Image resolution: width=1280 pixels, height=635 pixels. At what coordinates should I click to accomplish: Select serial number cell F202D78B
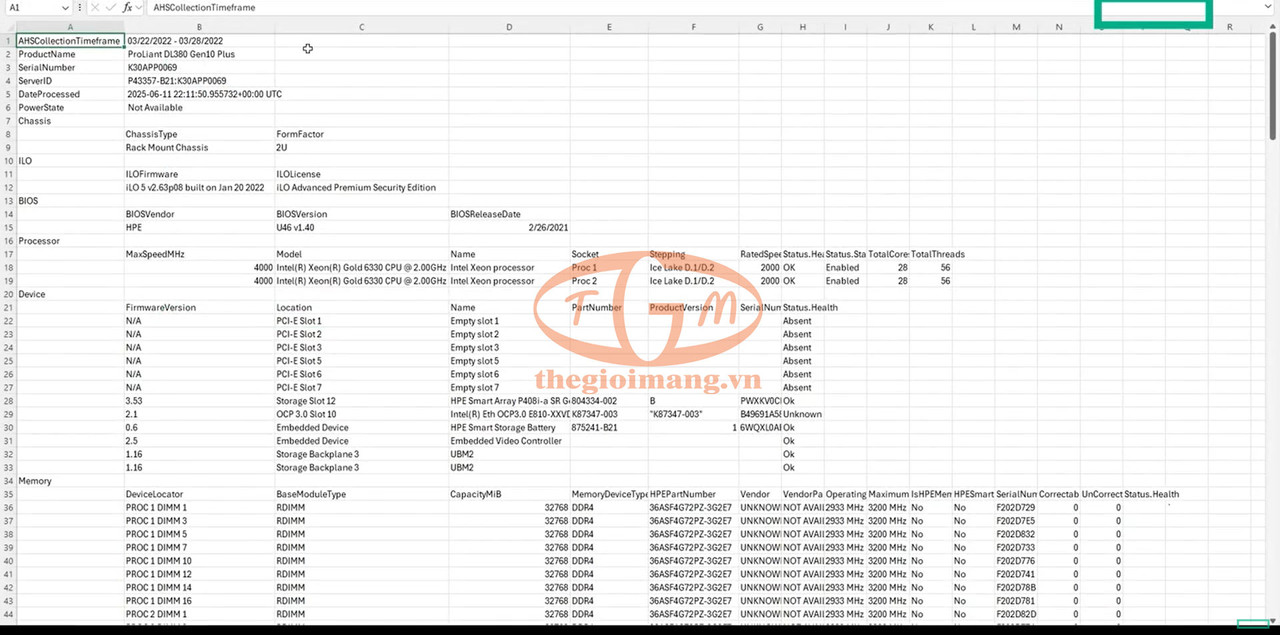[x=1016, y=587]
